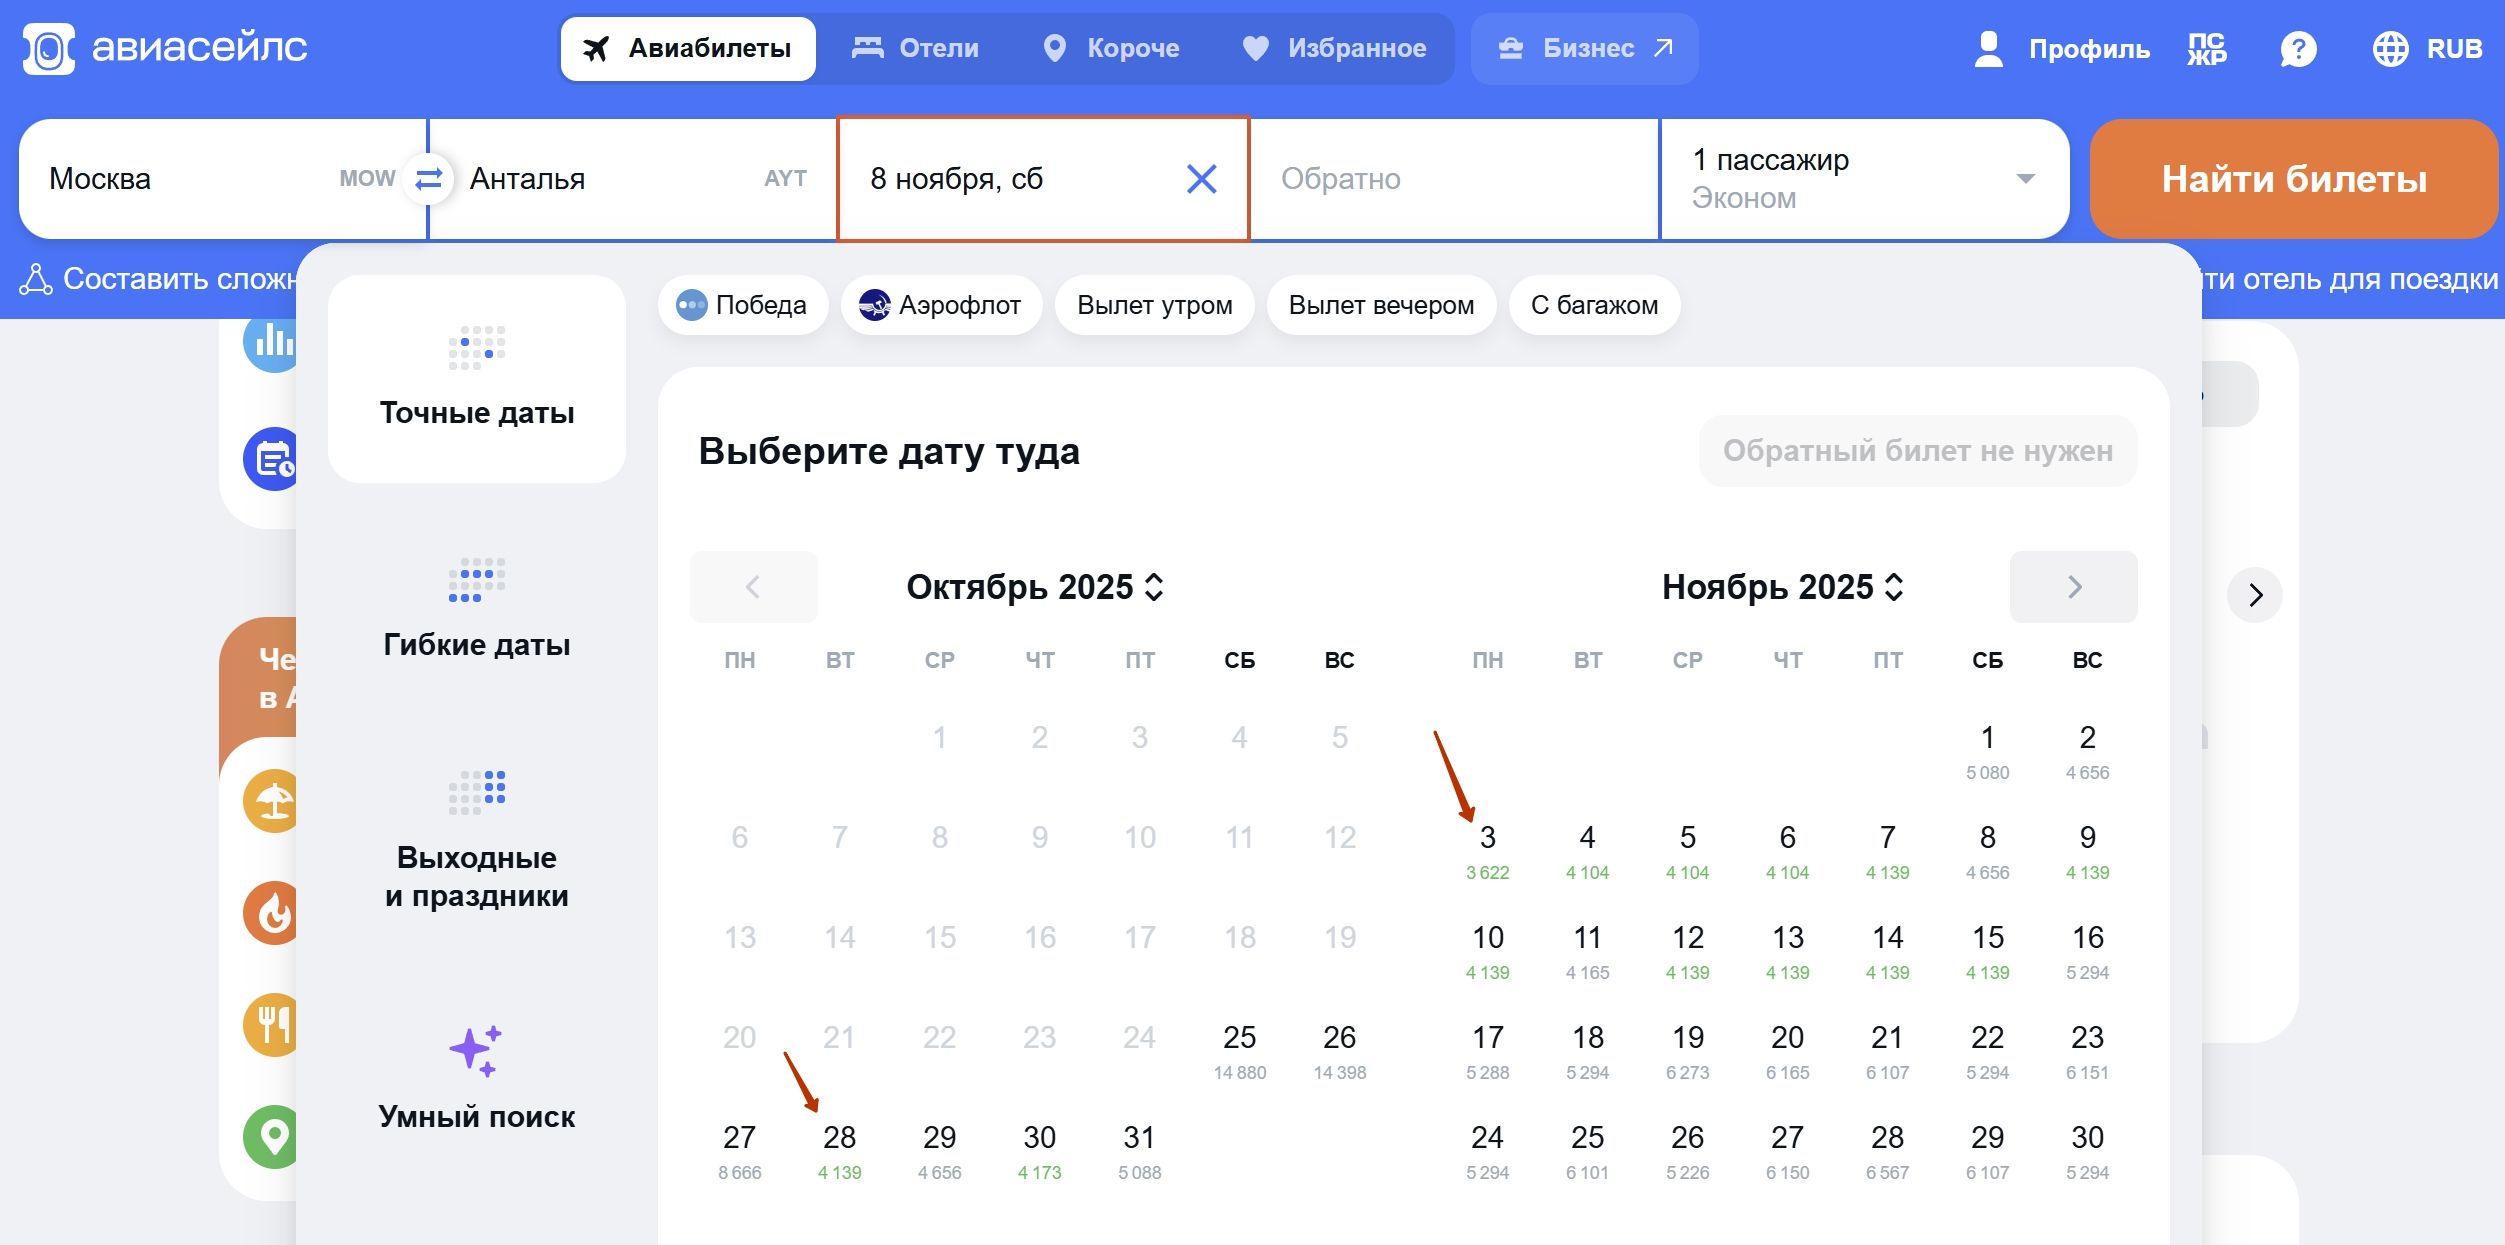Click the Авиасейлс logo icon
The width and height of the screenshot is (2505, 1245).
coord(52,47)
